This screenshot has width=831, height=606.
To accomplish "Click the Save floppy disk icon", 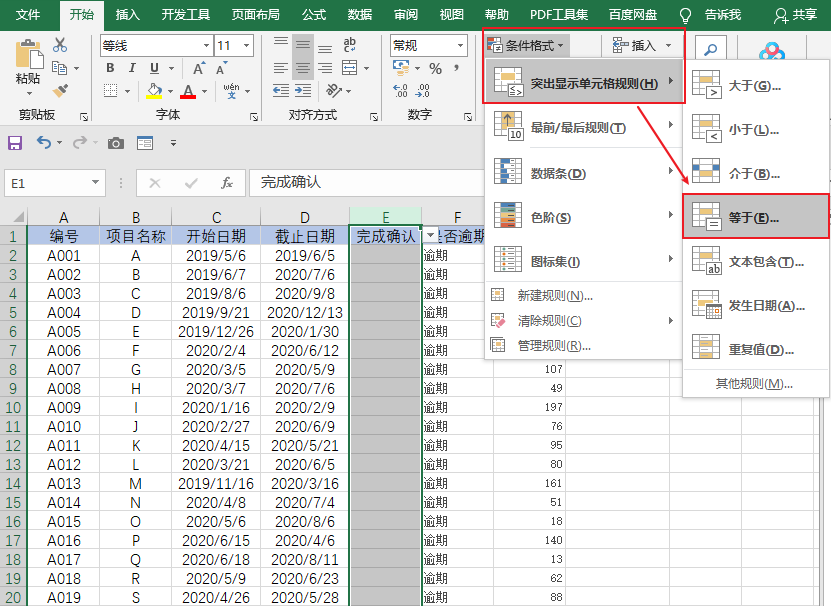I will 15,143.
